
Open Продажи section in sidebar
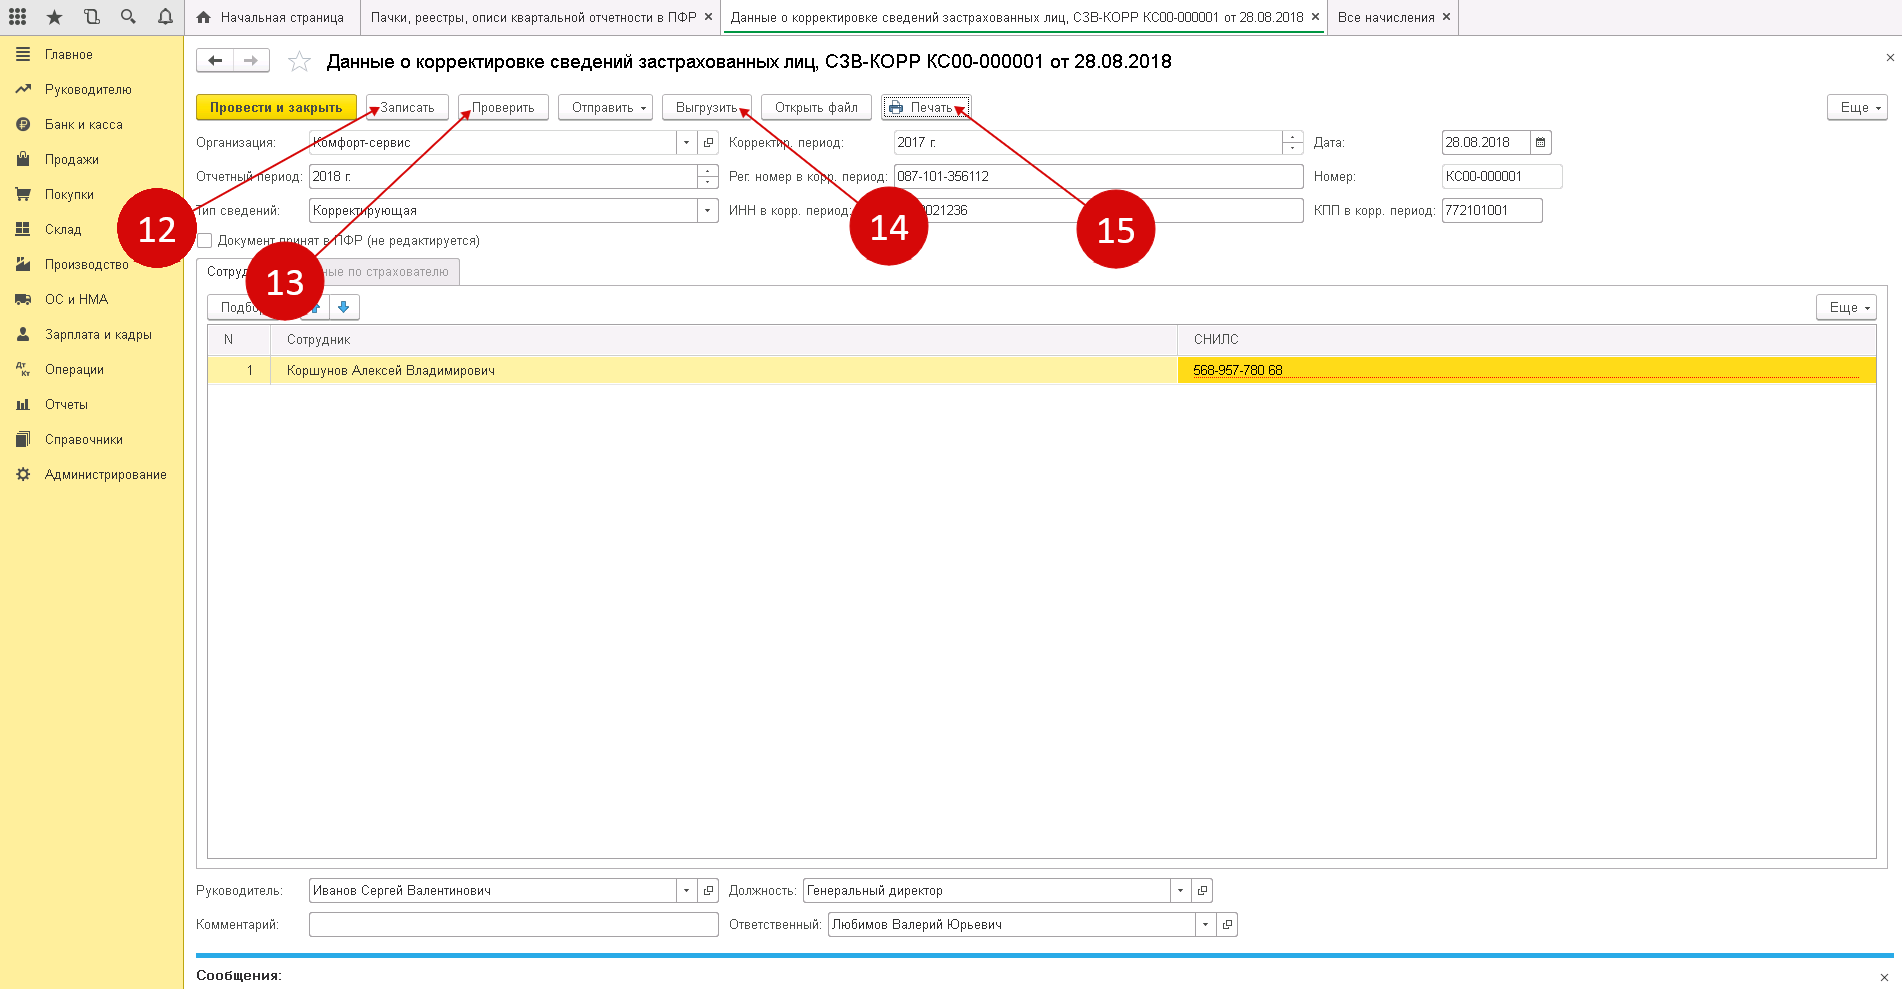tap(72, 160)
